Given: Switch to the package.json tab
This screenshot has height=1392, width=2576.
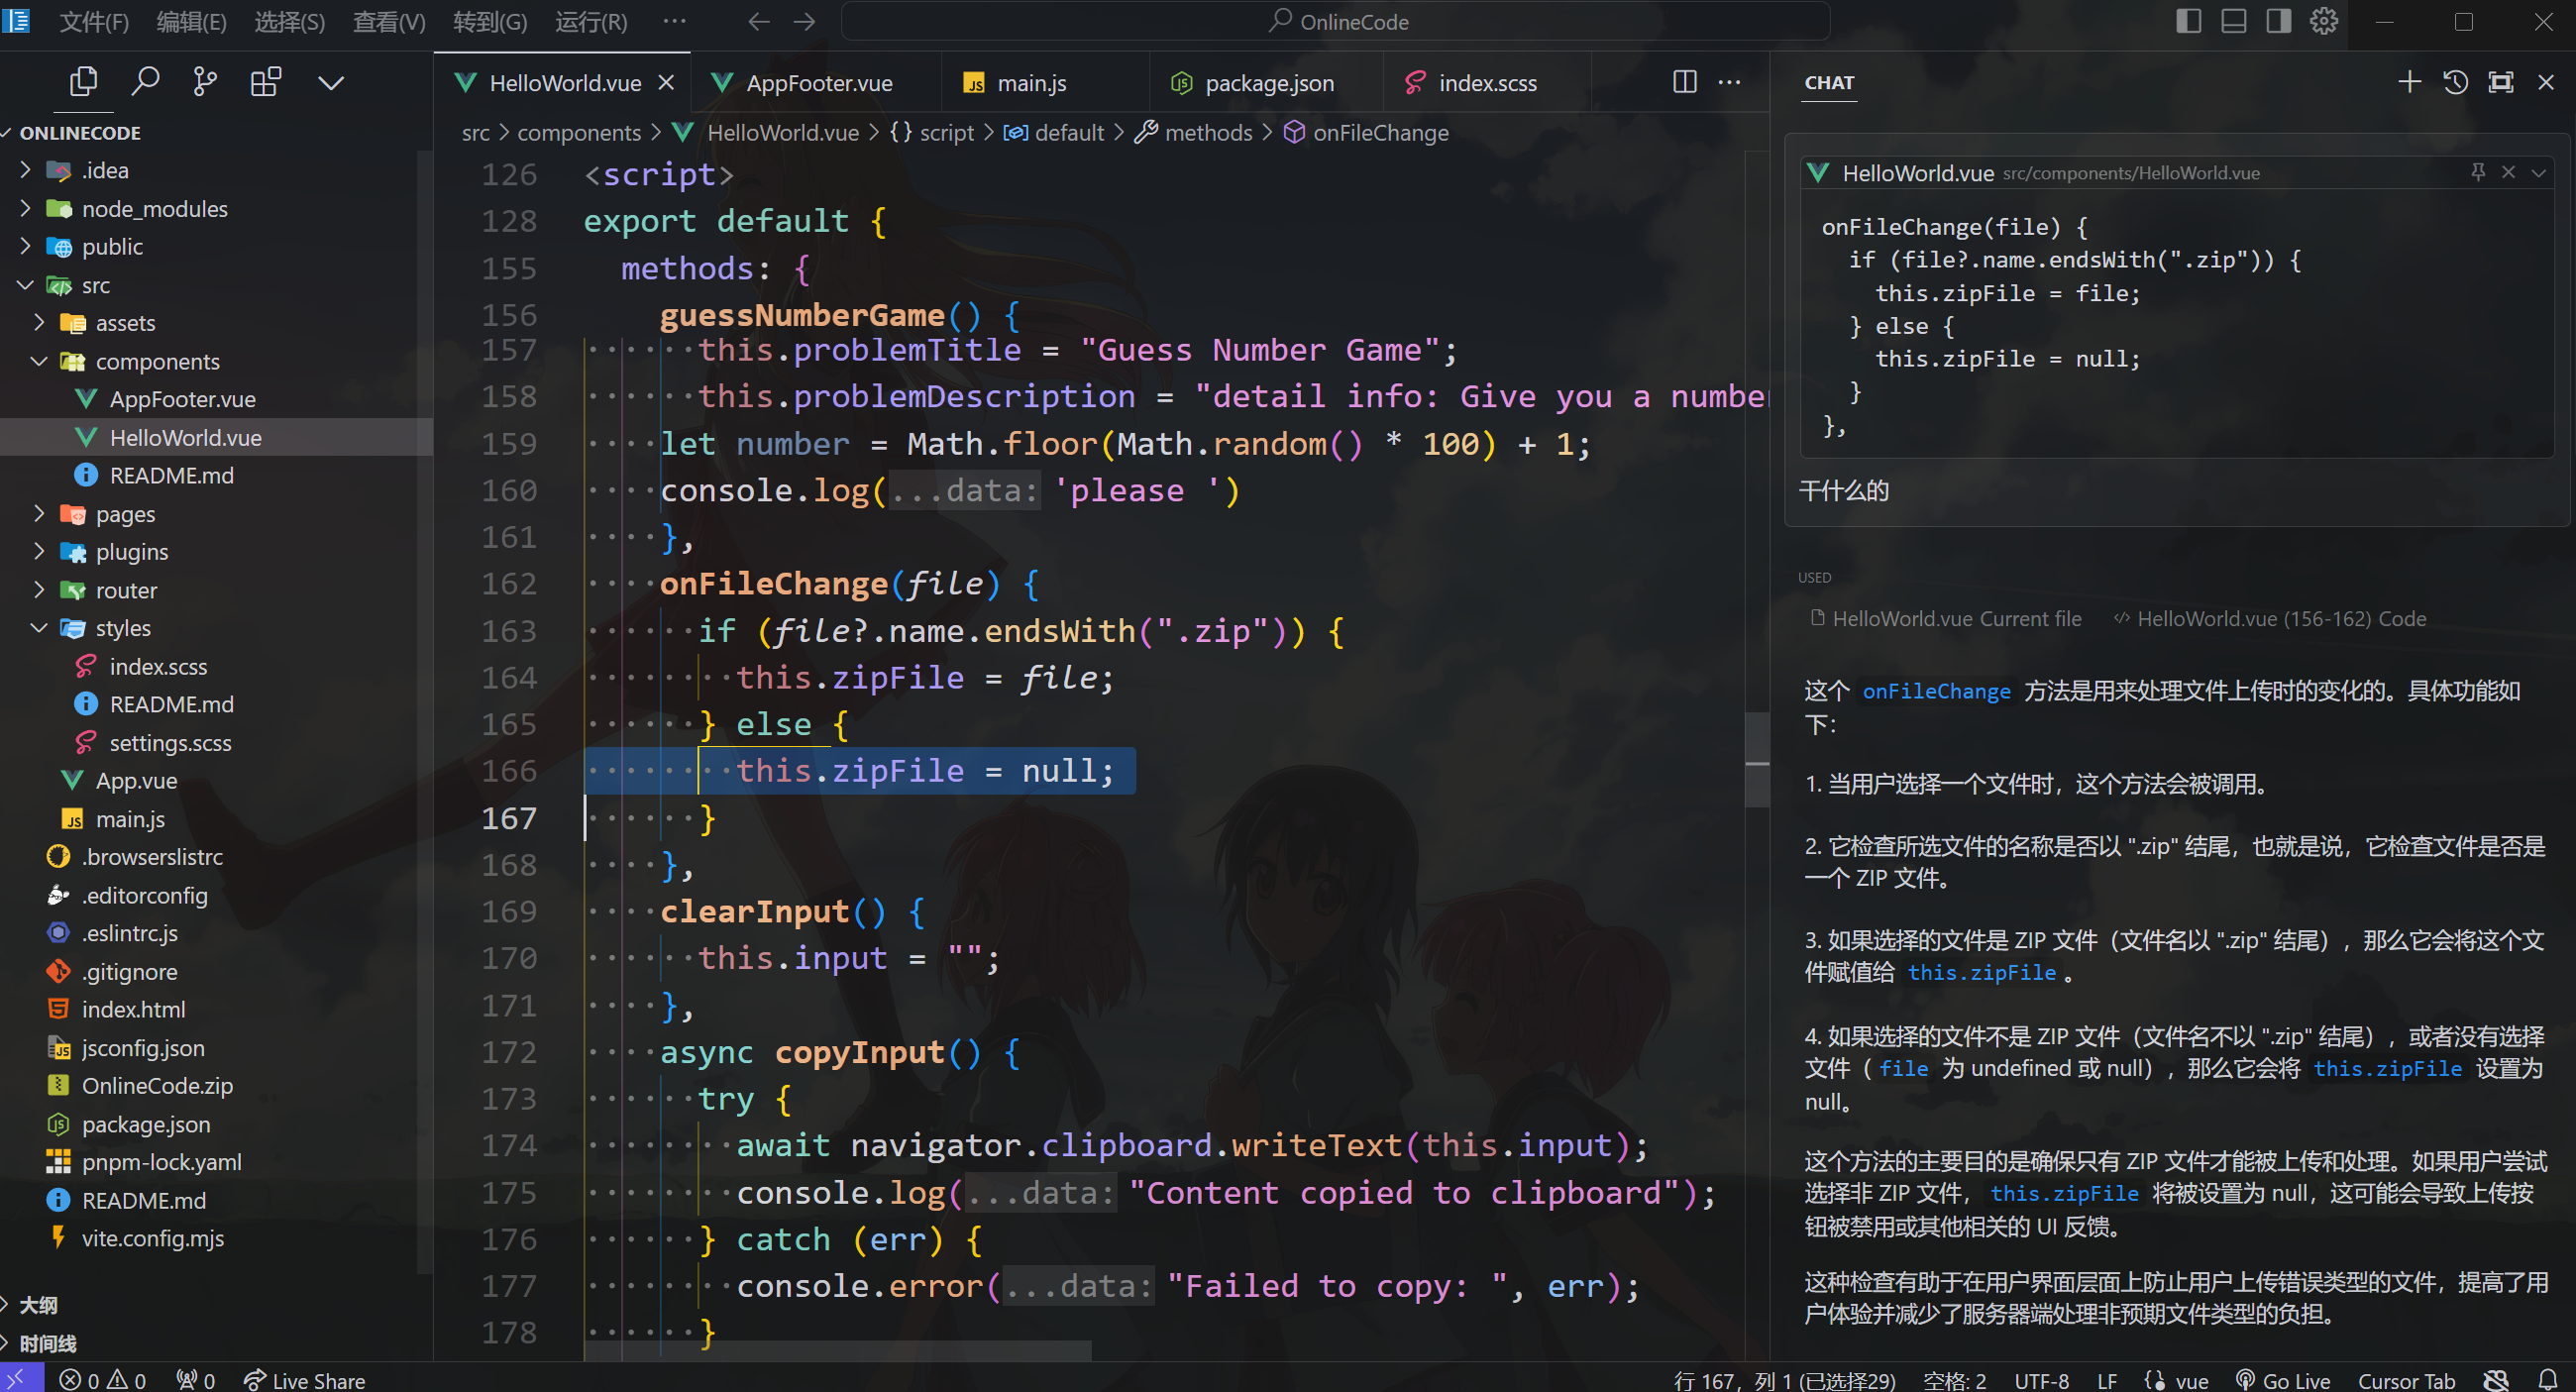Looking at the screenshot, I should [1268, 83].
